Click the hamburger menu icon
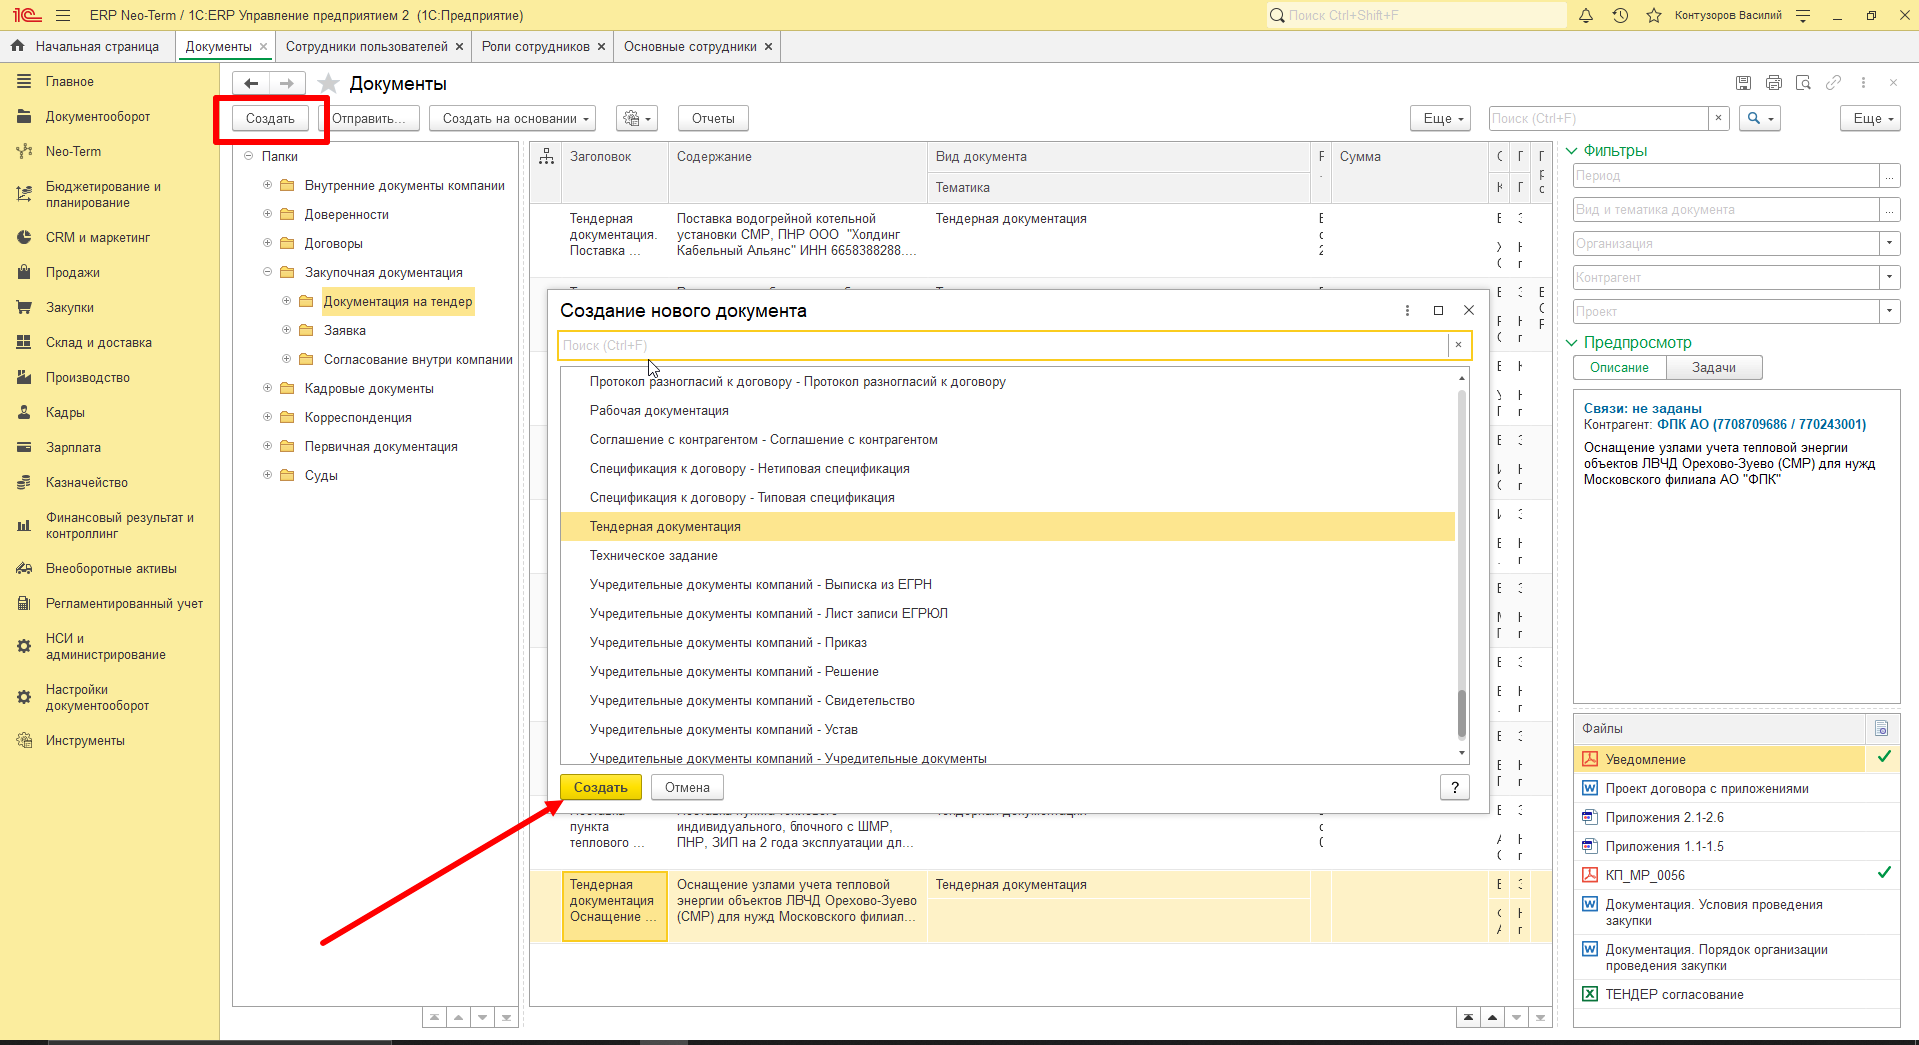 63,15
